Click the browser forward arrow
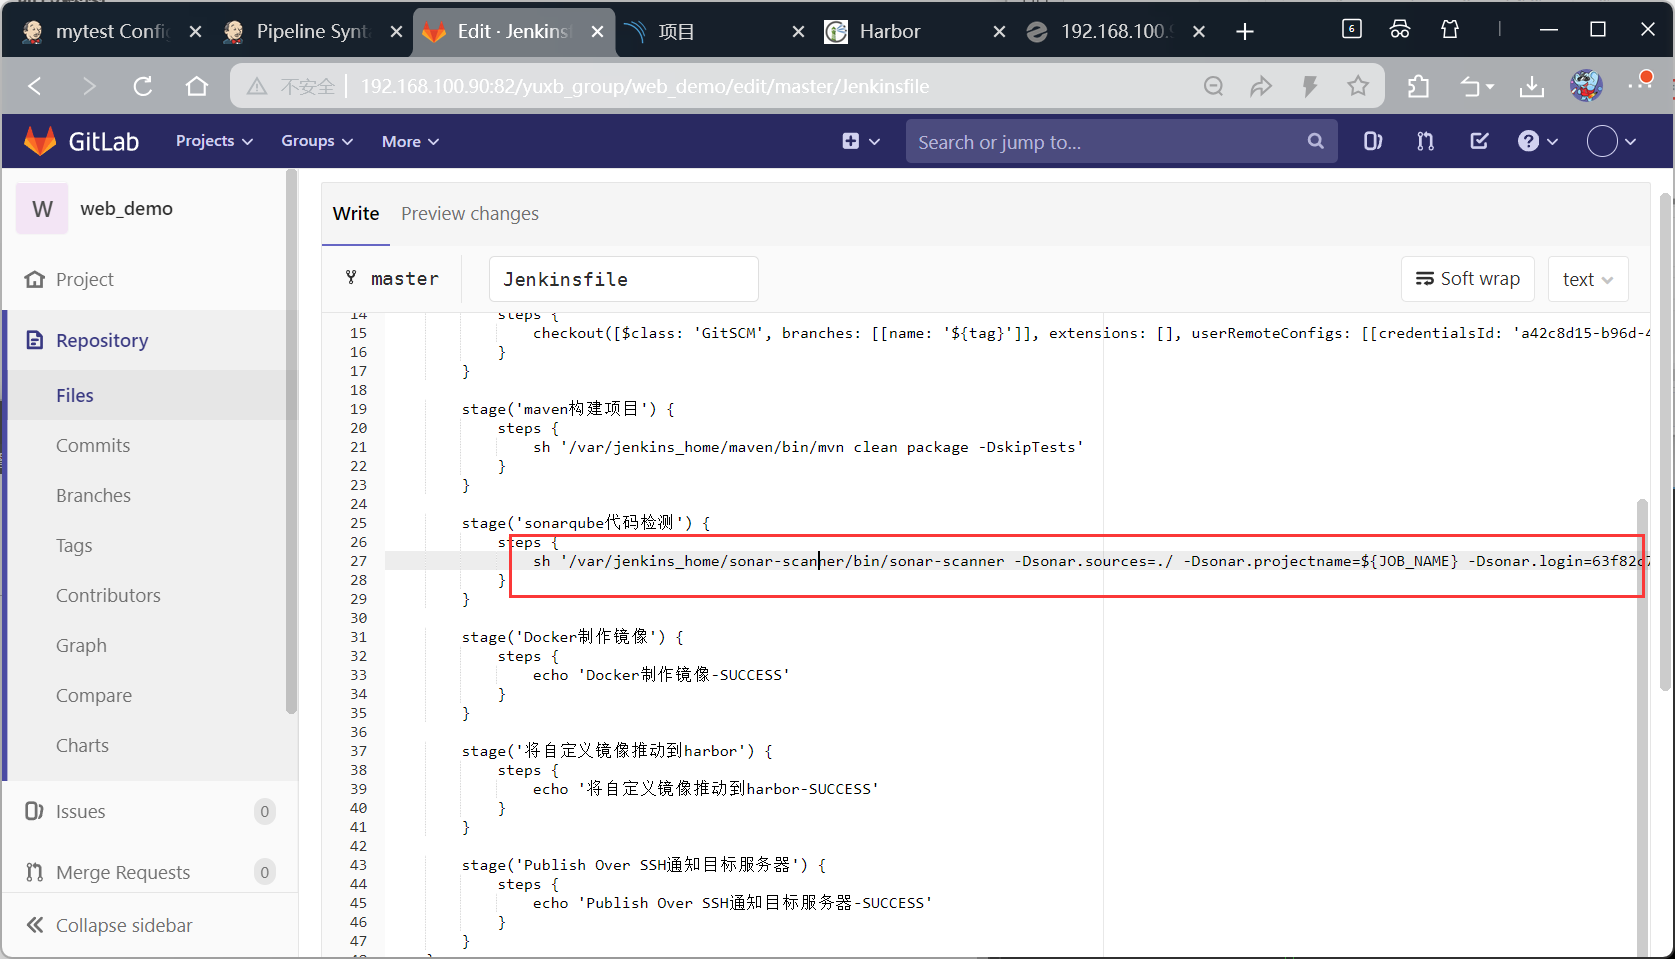 [89, 86]
